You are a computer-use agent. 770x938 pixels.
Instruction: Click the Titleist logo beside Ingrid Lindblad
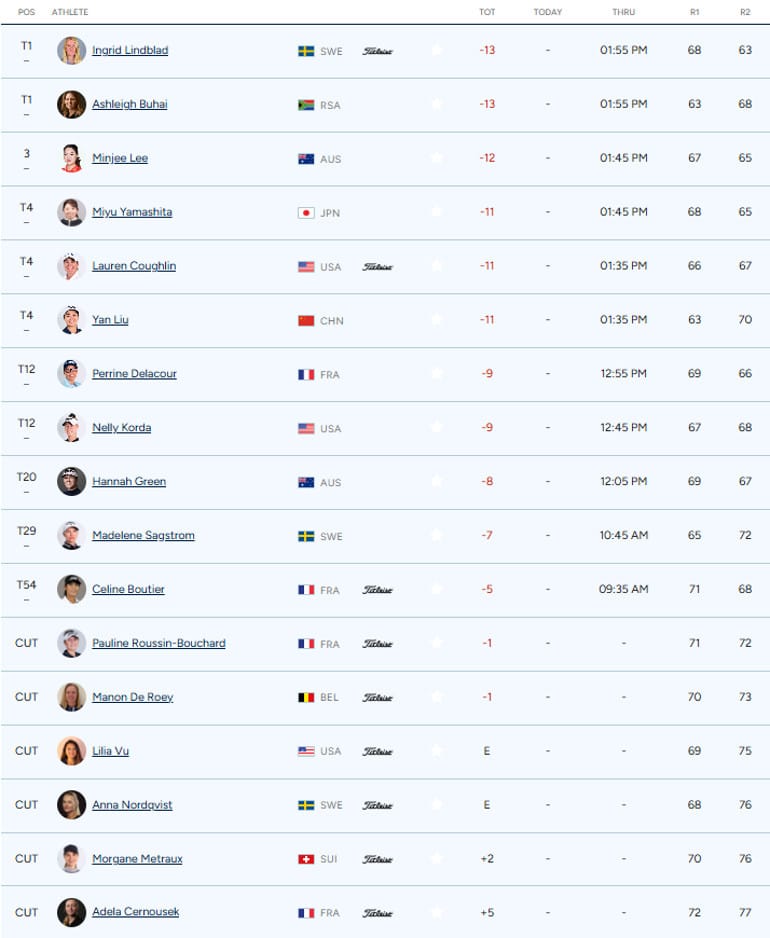[377, 51]
